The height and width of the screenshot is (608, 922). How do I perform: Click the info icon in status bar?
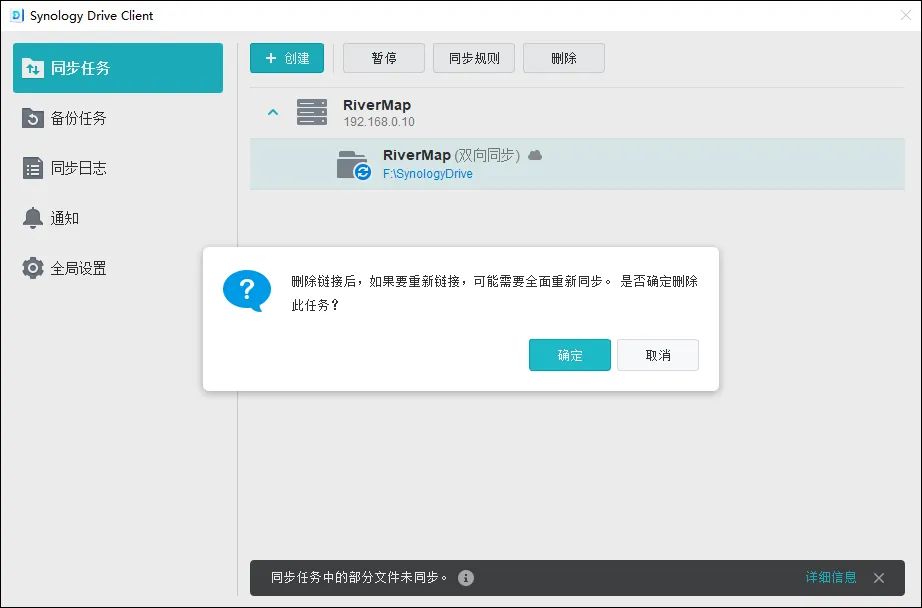pyautogui.click(x=466, y=578)
